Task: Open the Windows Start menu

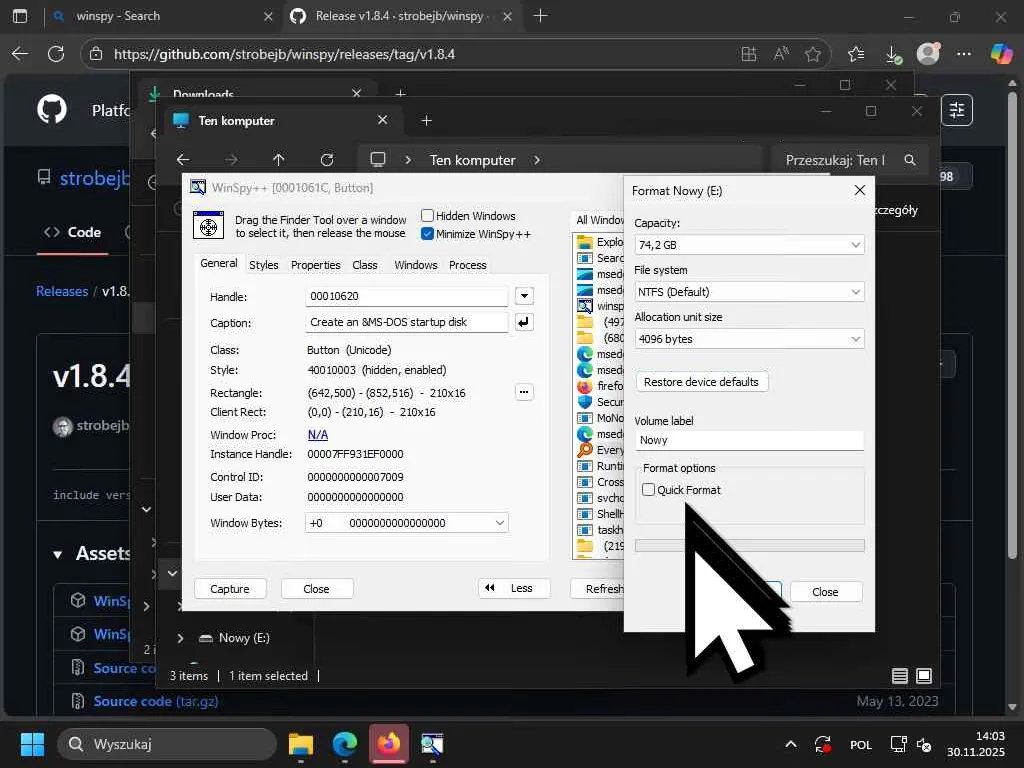Action: tap(32, 744)
